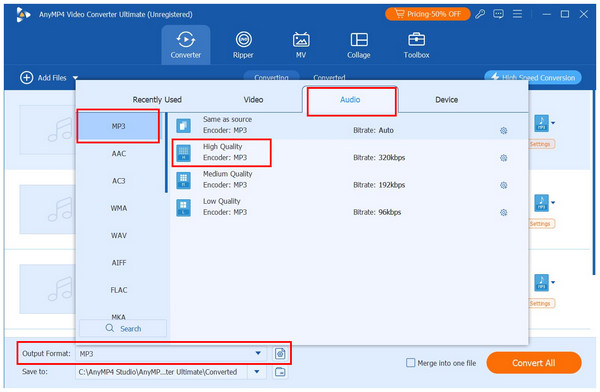600x392 pixels.
Task: Switch to the Recently Used tab
Action: (x=157, y=100)
